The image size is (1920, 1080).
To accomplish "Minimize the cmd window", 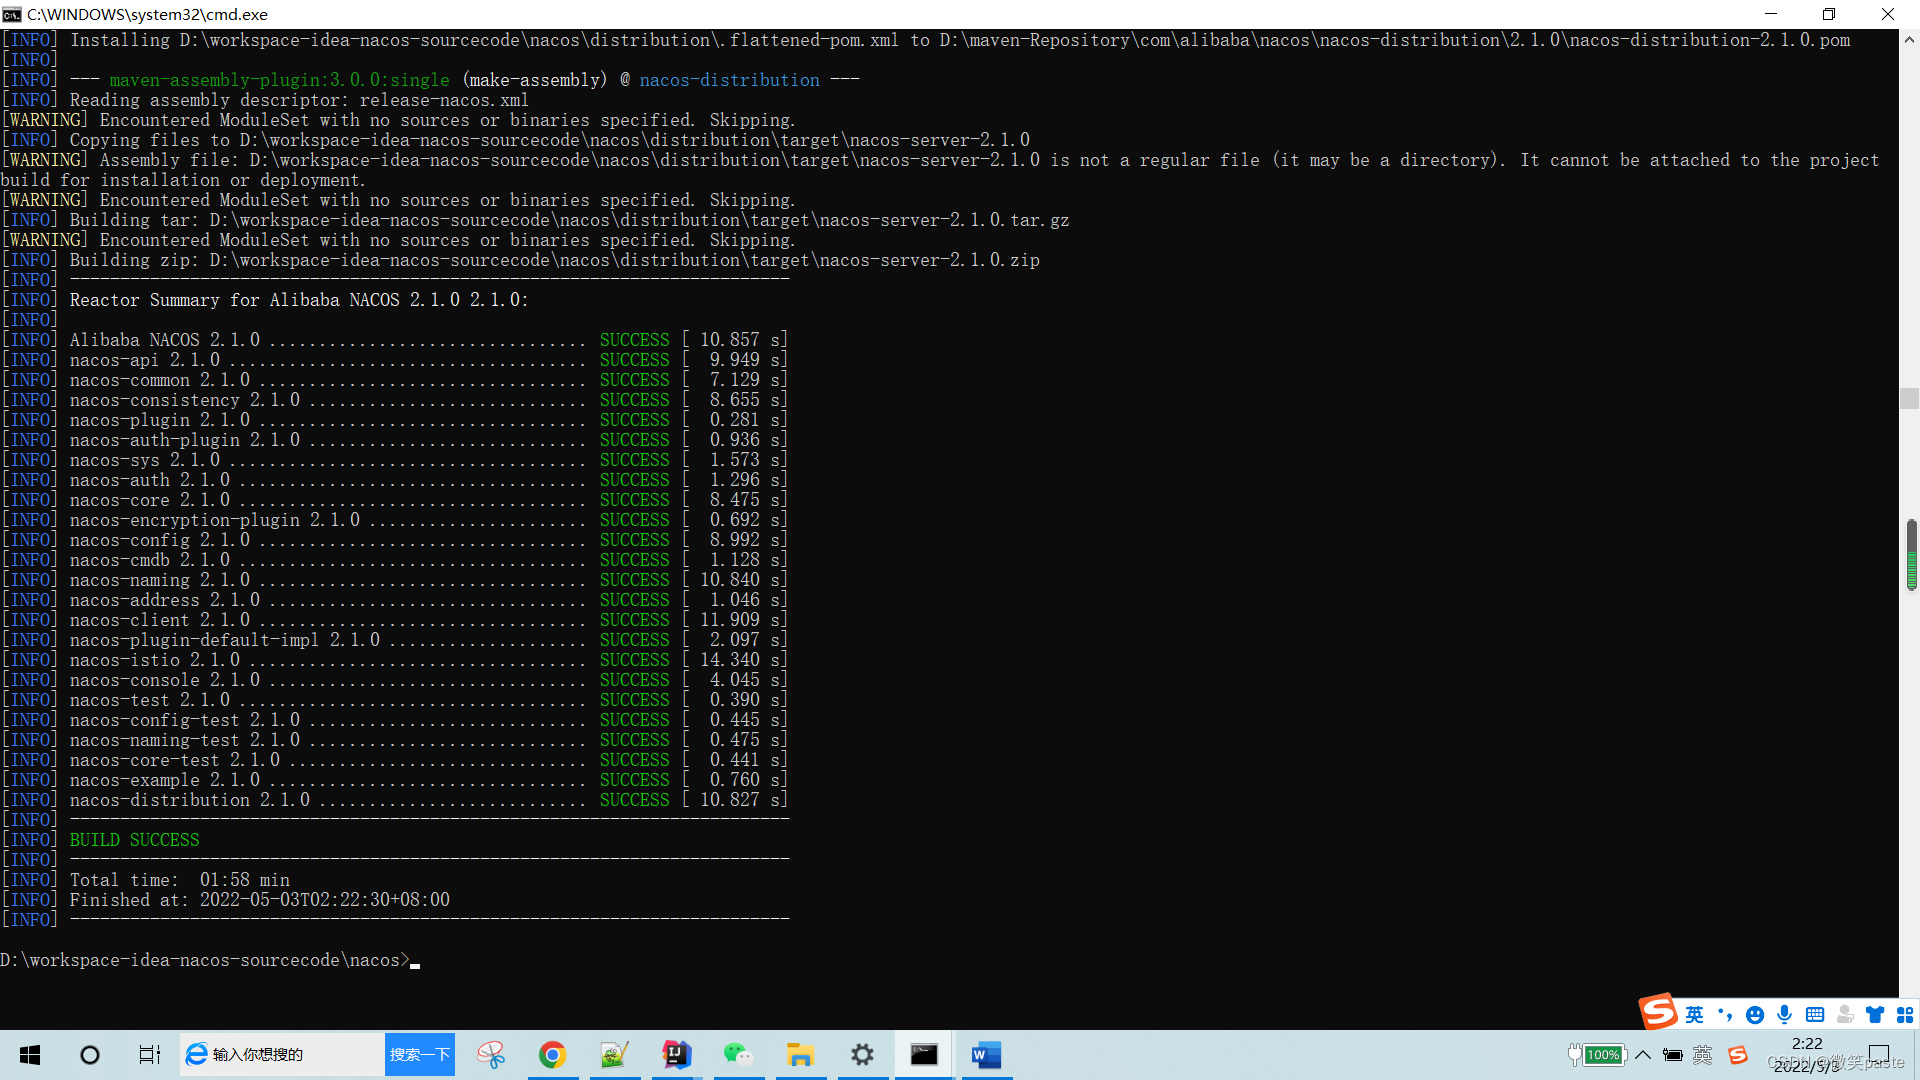I will coord(1771,14).
